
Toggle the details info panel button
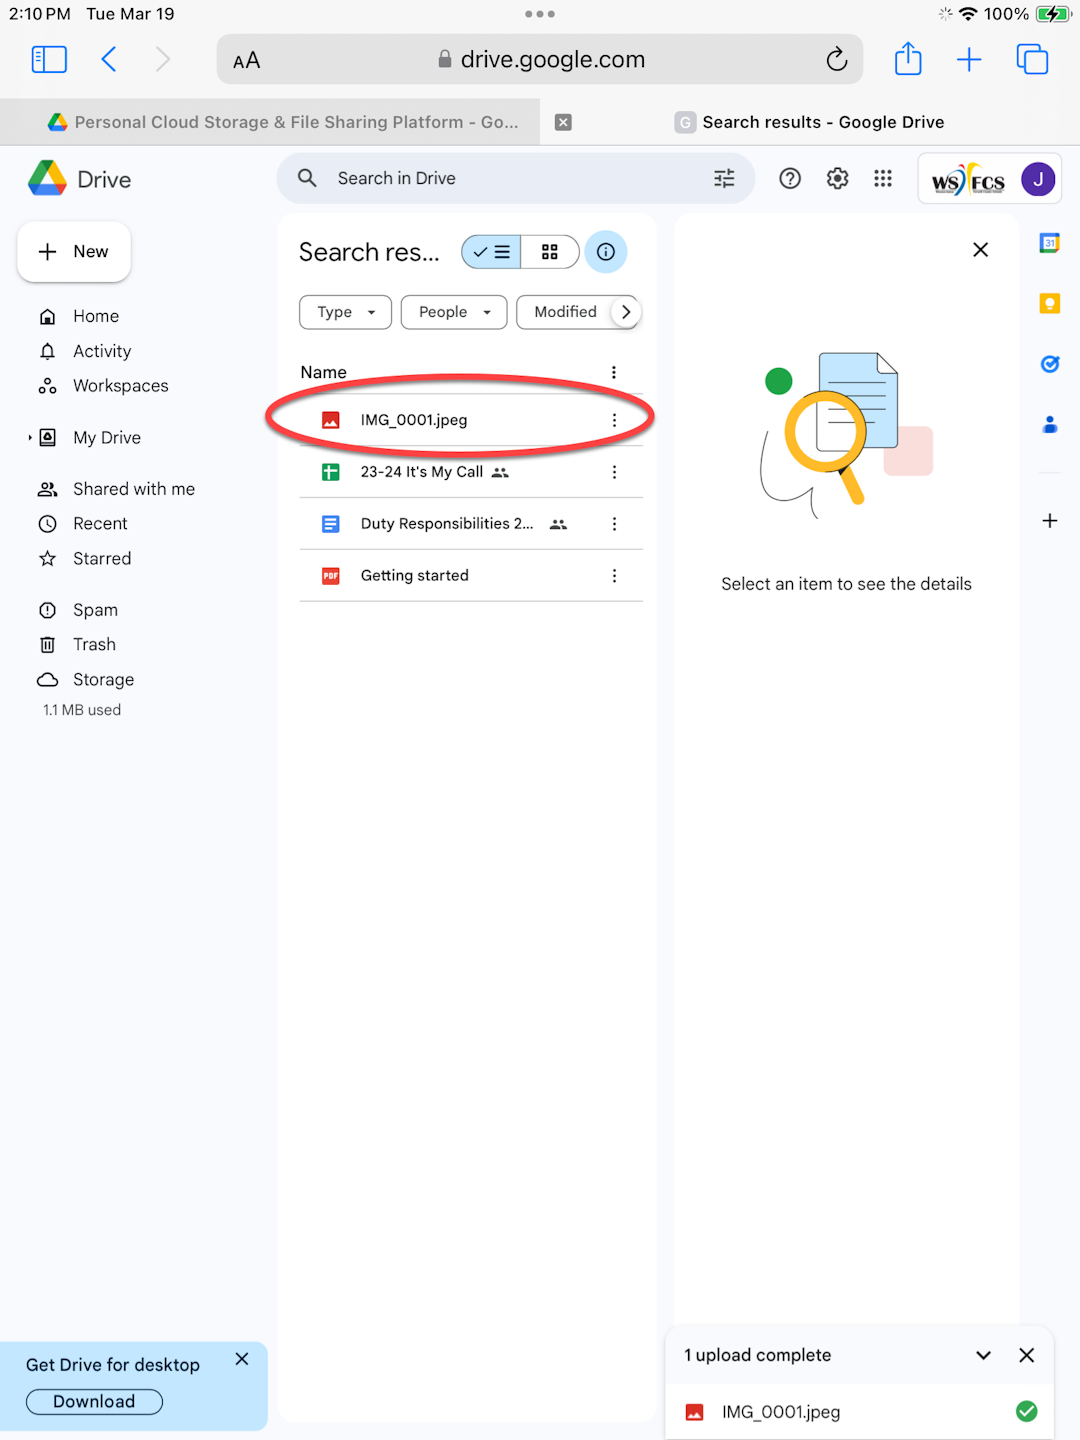point(606,252)
